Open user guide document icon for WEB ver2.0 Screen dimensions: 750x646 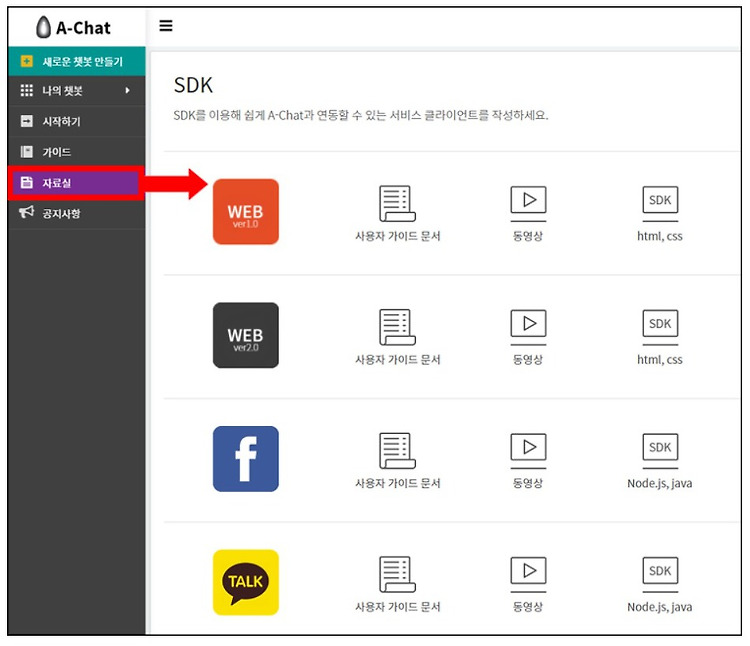coord(397,327)
